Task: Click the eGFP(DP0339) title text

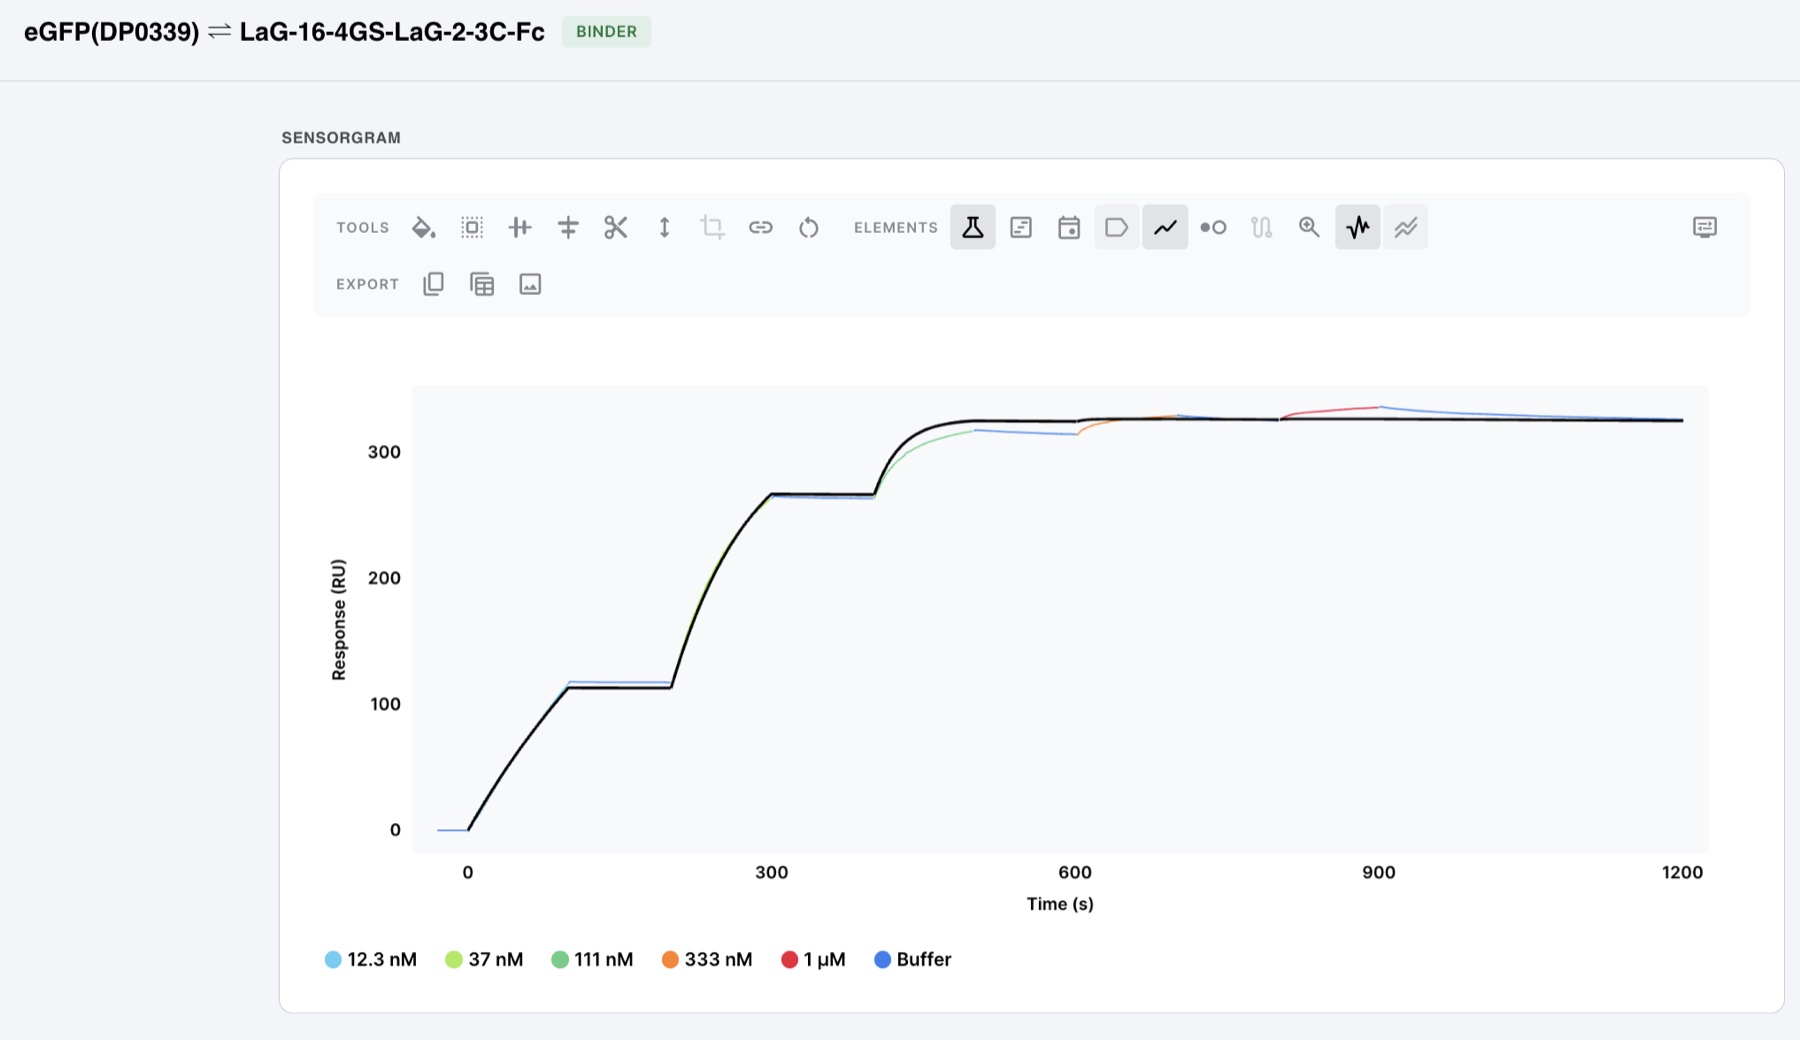Action: (x=112, y=32)
